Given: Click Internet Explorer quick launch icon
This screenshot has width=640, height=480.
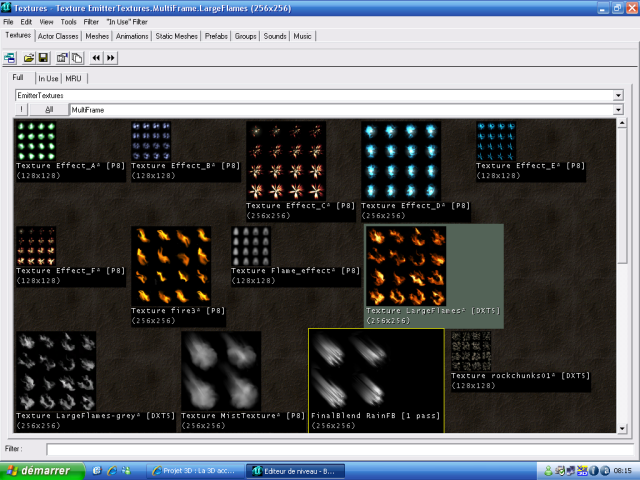Looking at the screenshot, I should point(111,471).
